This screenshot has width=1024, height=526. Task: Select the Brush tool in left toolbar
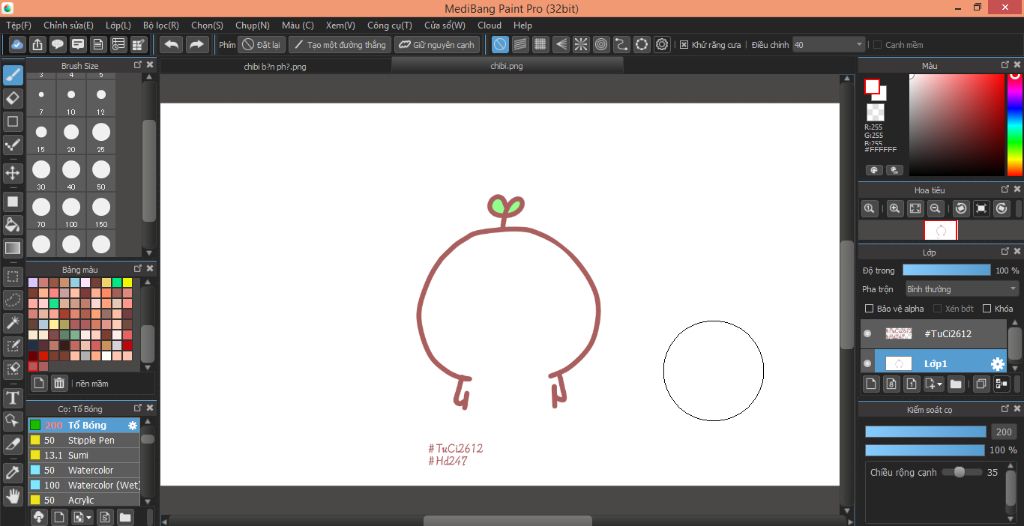(12, 75)
